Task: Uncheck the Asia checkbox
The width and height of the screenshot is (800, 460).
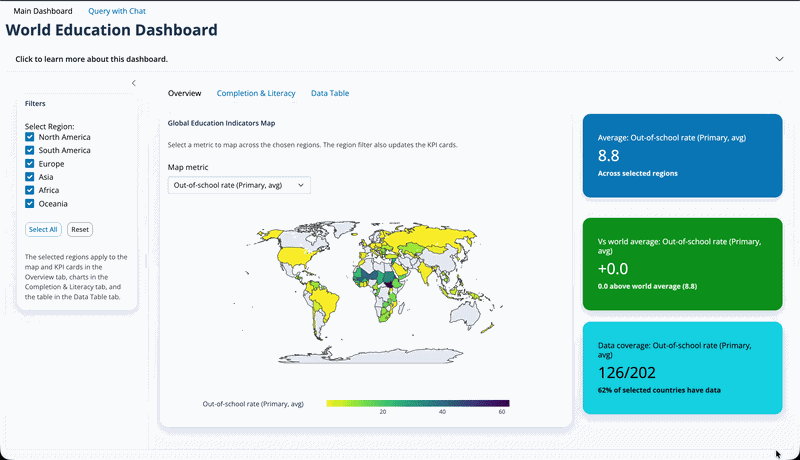Action: pos(31,177)
